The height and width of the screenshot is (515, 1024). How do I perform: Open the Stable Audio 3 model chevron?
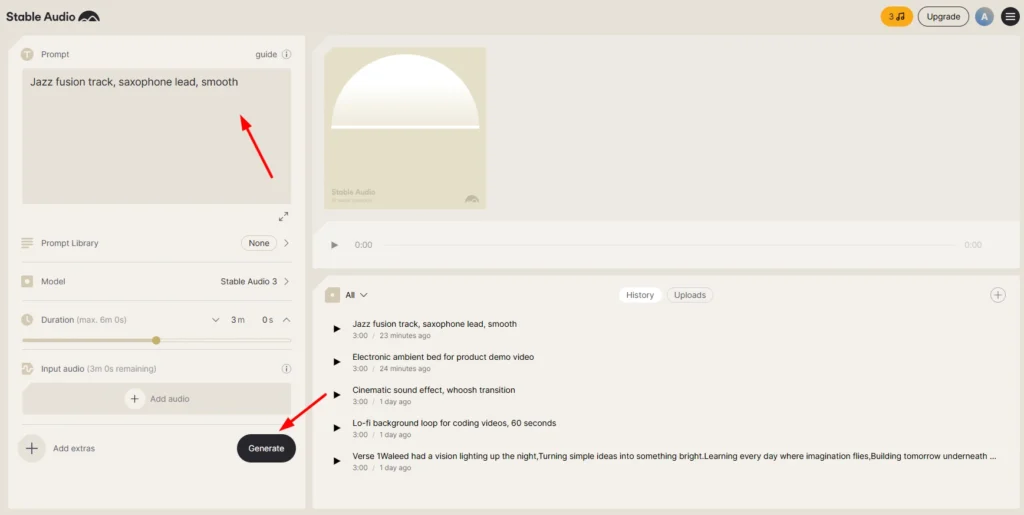pos(286,281)
